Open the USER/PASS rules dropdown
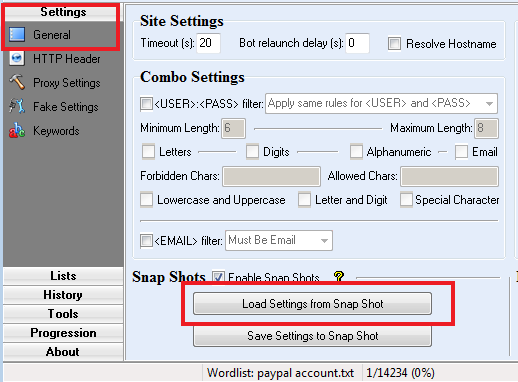The height and width of the screenshot is (382, 518). tap(381, 104)
